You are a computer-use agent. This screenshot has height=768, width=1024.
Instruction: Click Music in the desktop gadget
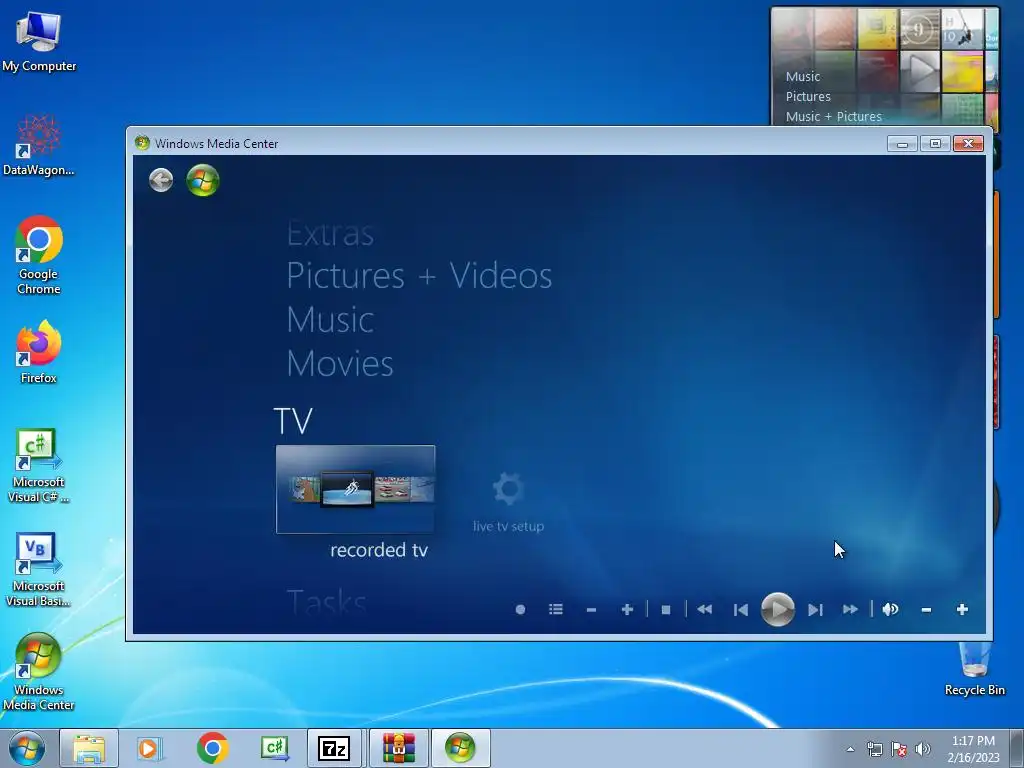[x=803, y=76]
